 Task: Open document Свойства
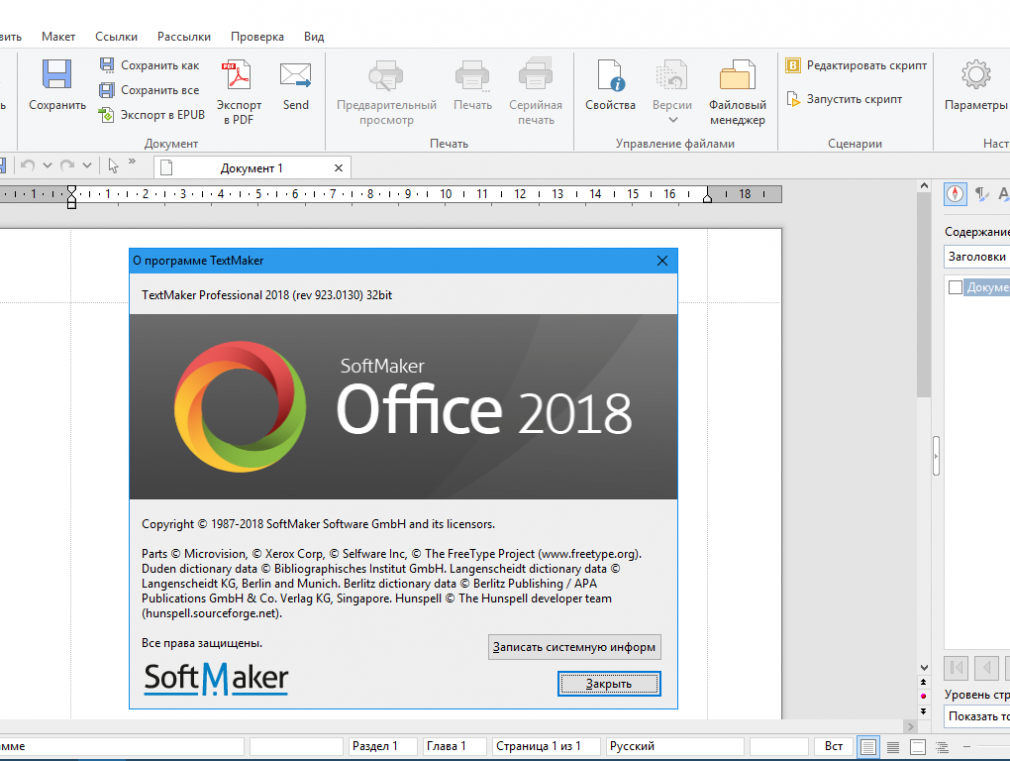[x=610, y=84]
